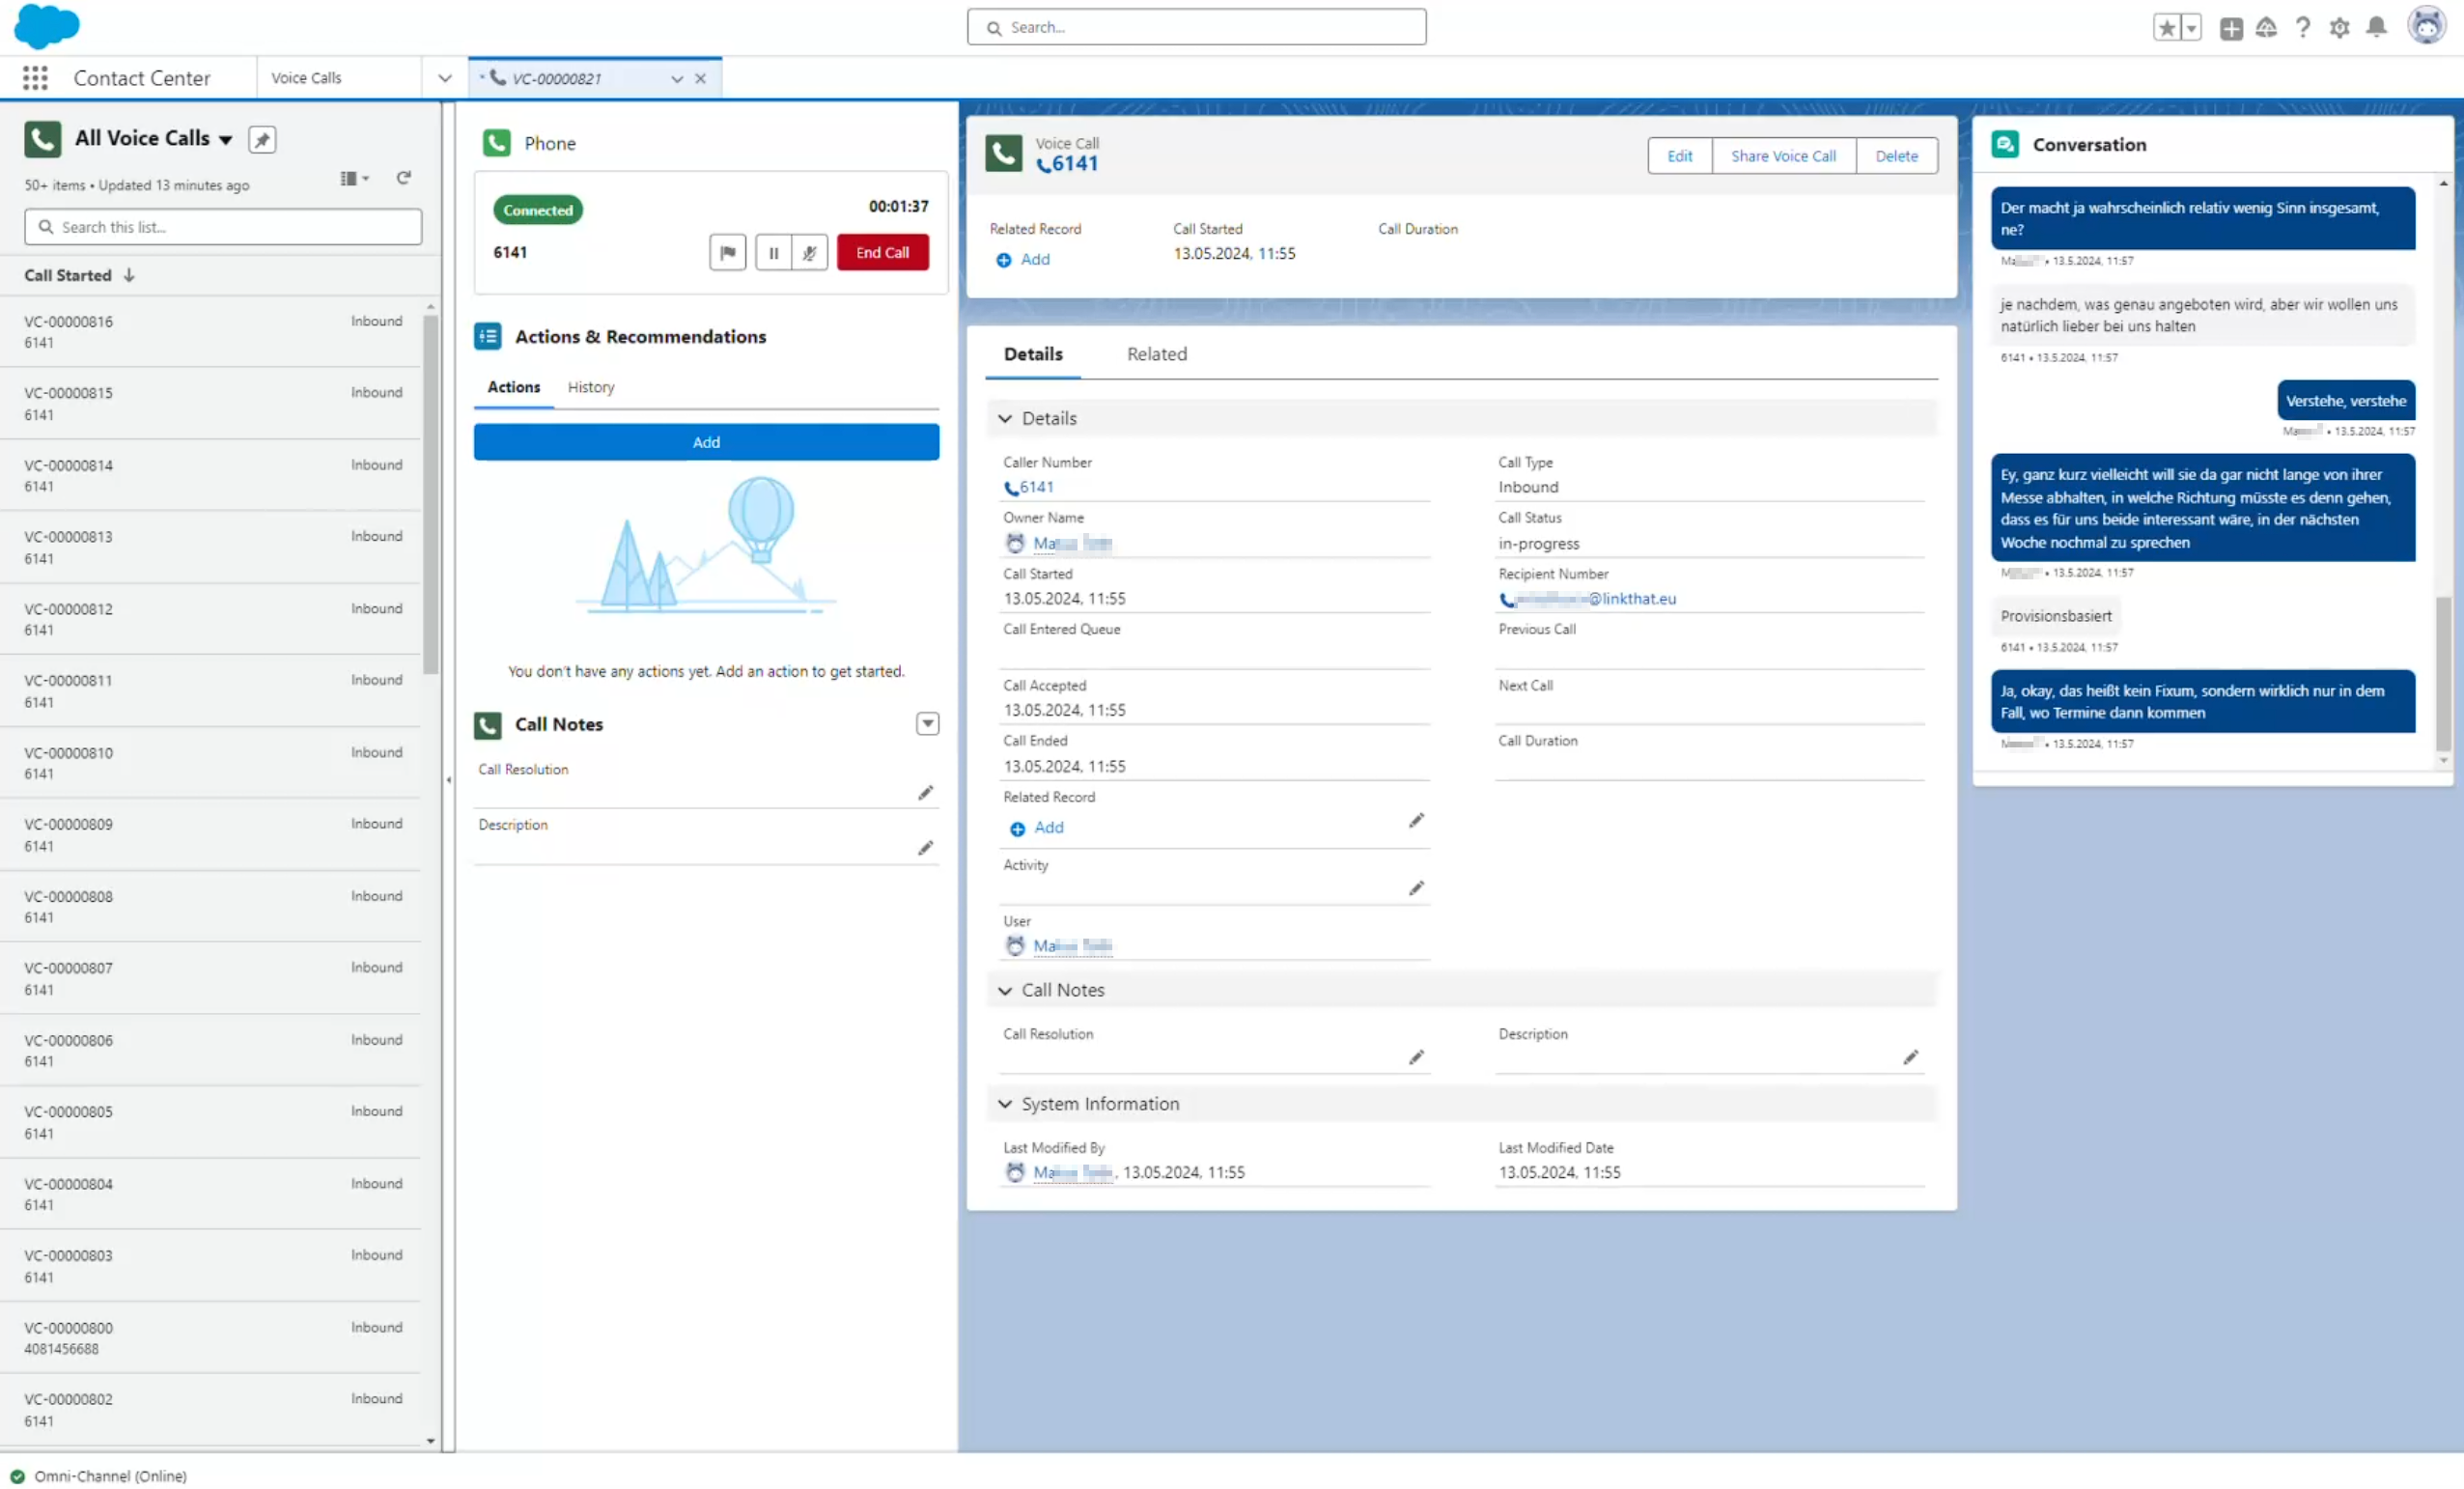Click the Conversation panel icon
This screenshot has height=1489, width=2464.
coord(2005,145)
